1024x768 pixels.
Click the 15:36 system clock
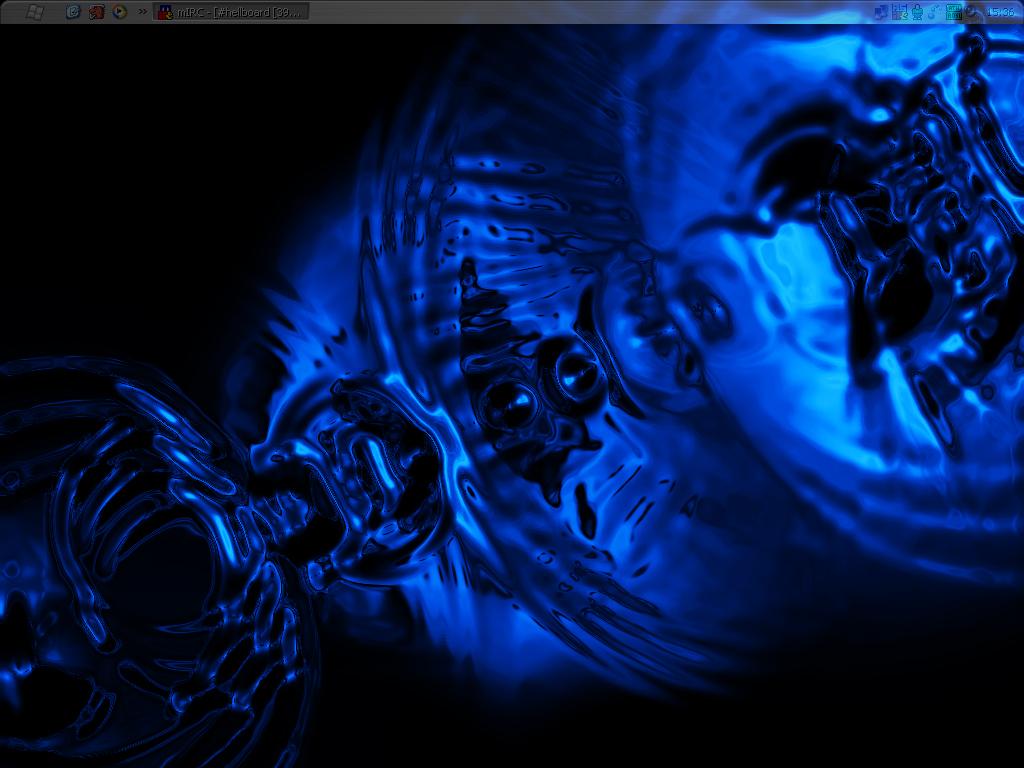coord(1001,12)
